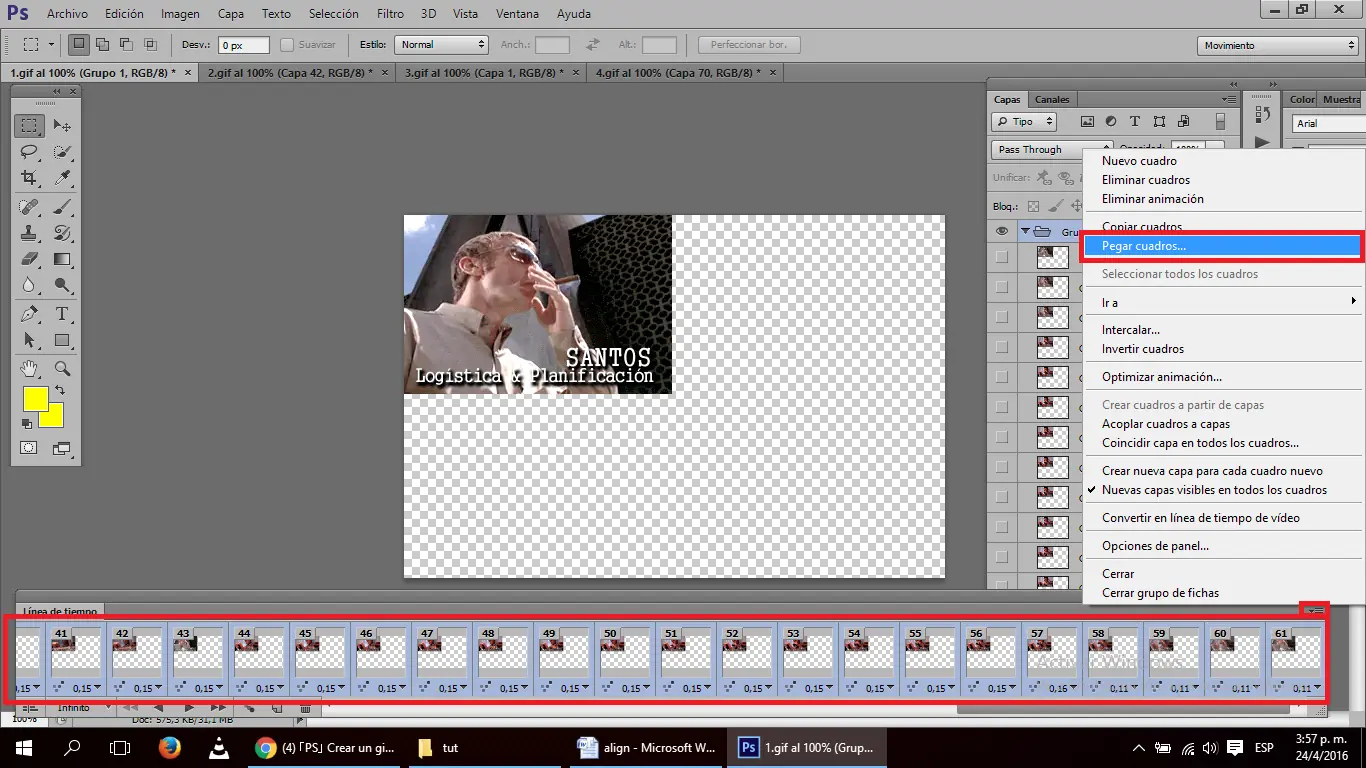Pick the Eyedropper tool
Viewport: 1366px width, 768px height.
click(x=62, y=178)
